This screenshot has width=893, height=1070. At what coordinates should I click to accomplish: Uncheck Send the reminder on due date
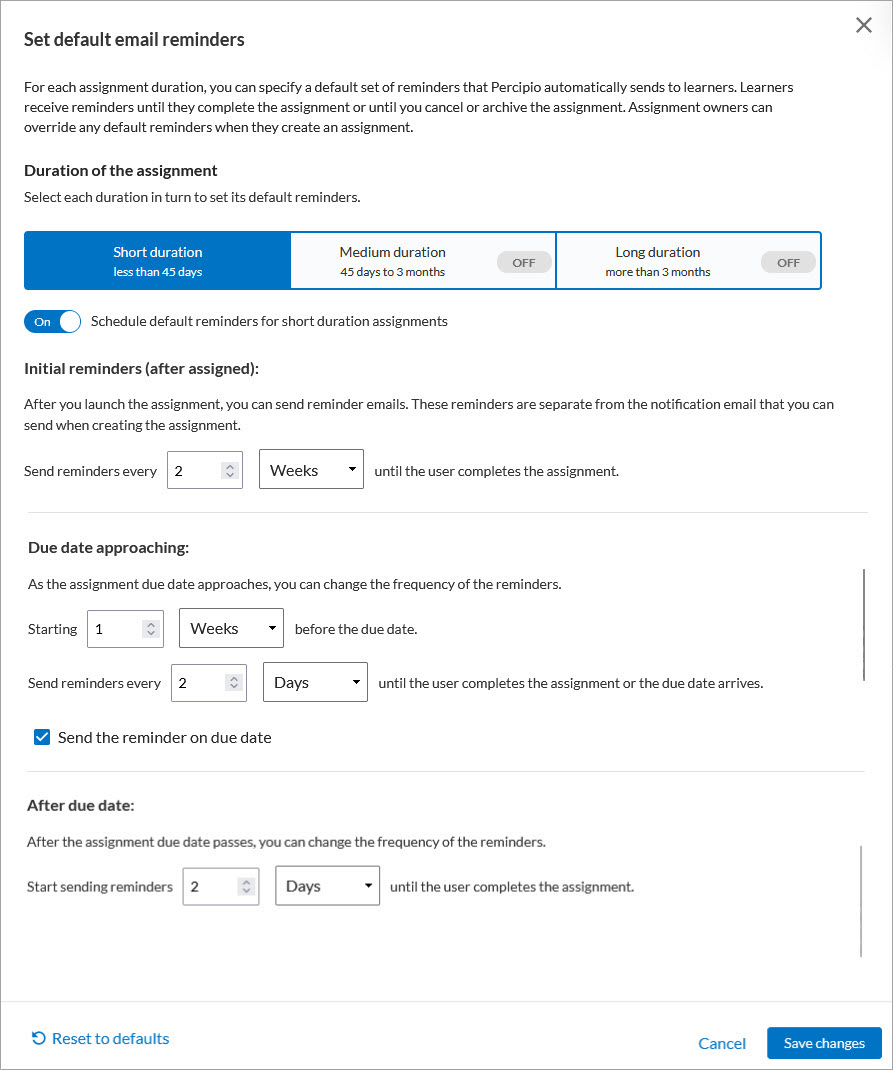(42, 738)
